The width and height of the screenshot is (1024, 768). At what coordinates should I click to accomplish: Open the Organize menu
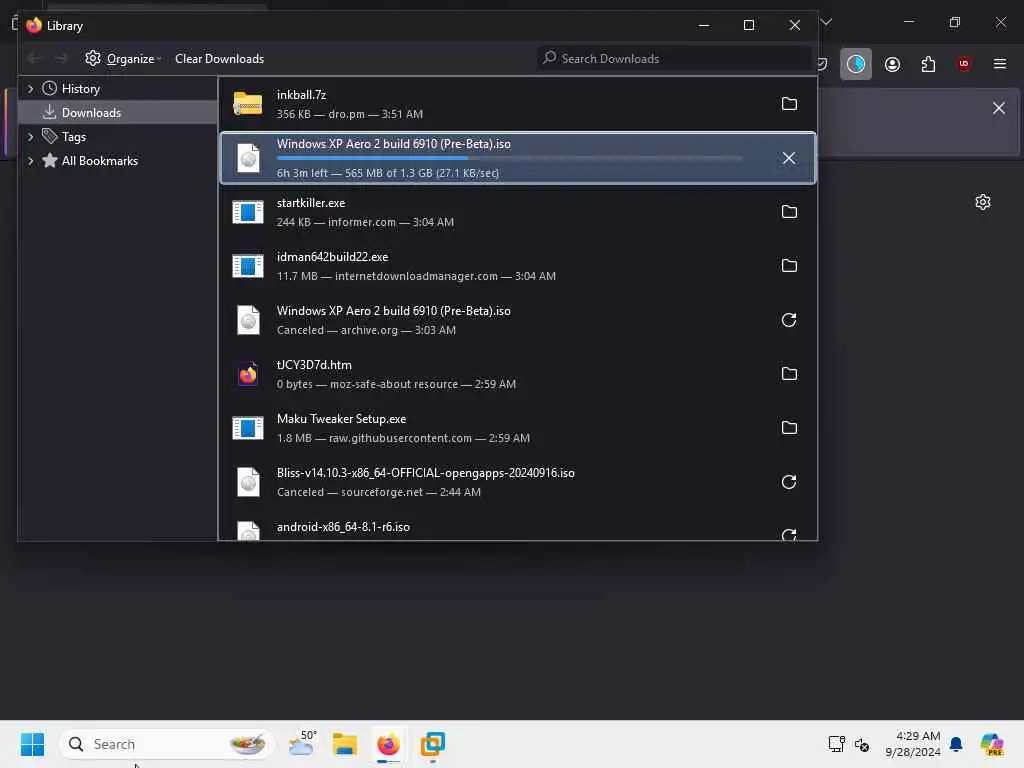click(123, 59)
